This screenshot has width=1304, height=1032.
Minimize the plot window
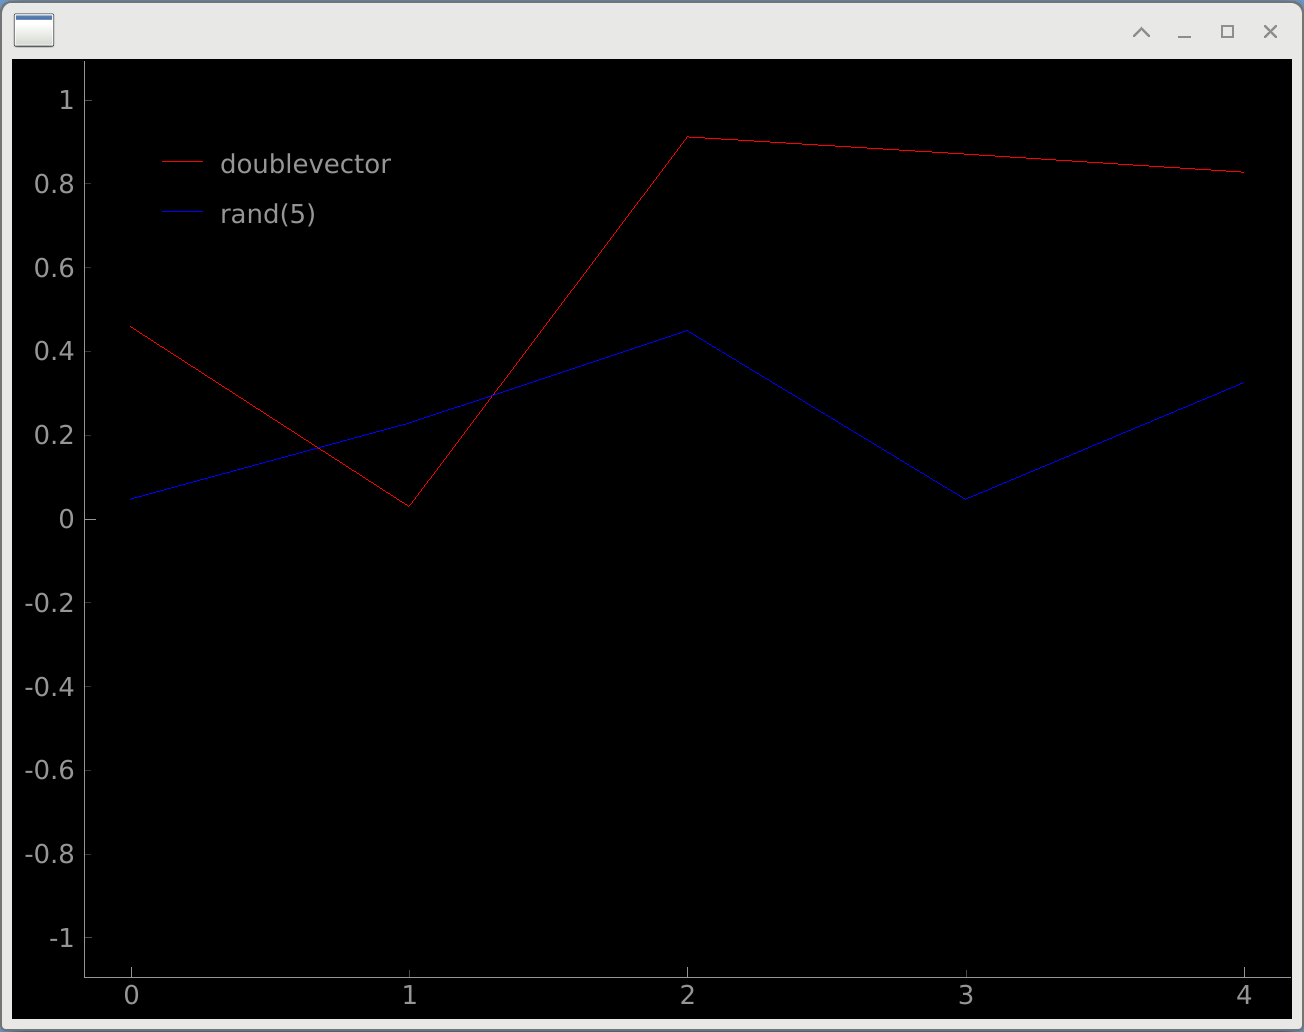tap(1184, 32)
